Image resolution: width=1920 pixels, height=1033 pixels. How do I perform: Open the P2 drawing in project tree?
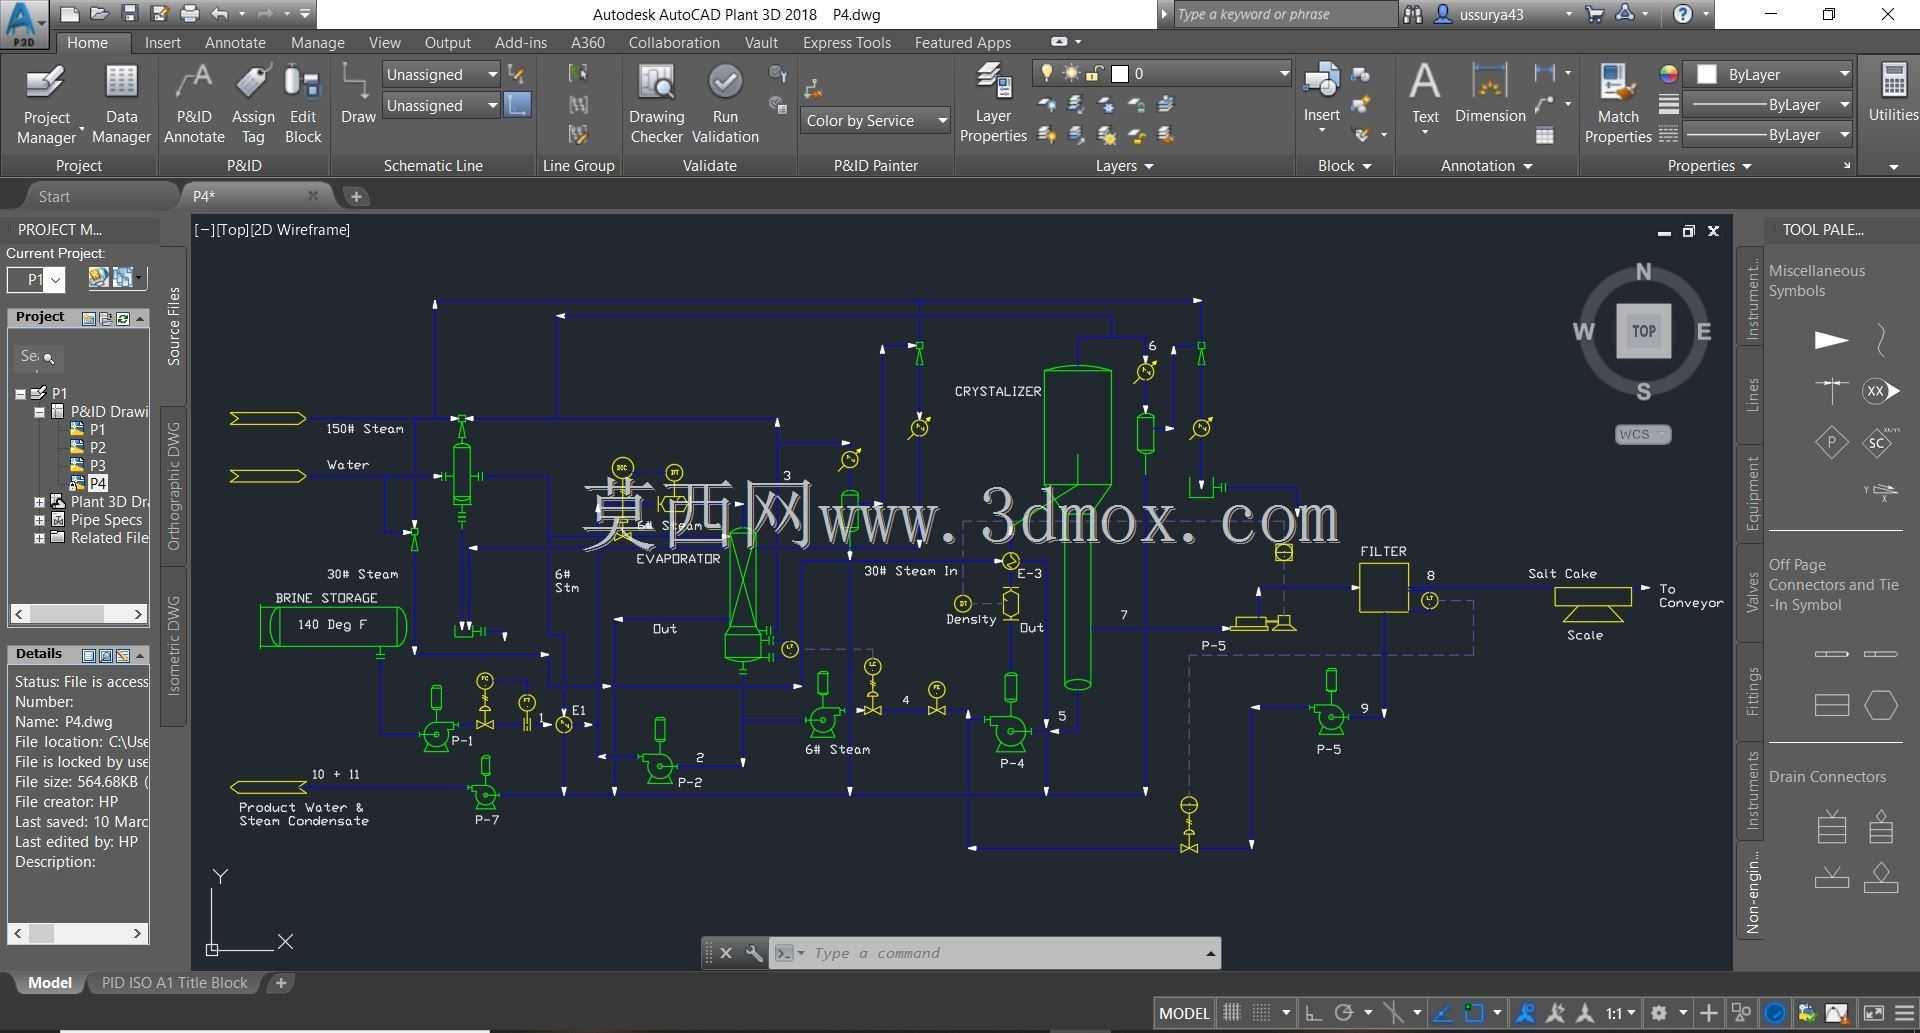click(x=97, y=447)
